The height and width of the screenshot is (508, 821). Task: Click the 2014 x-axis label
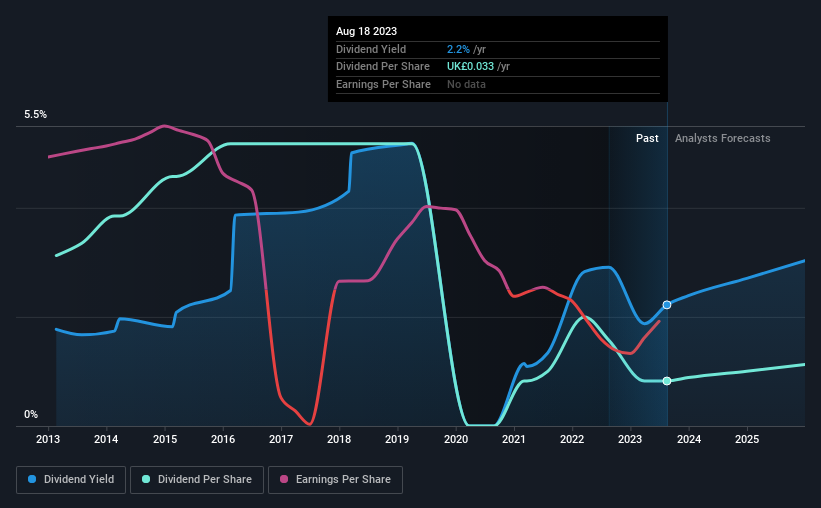tap(106, 439)
